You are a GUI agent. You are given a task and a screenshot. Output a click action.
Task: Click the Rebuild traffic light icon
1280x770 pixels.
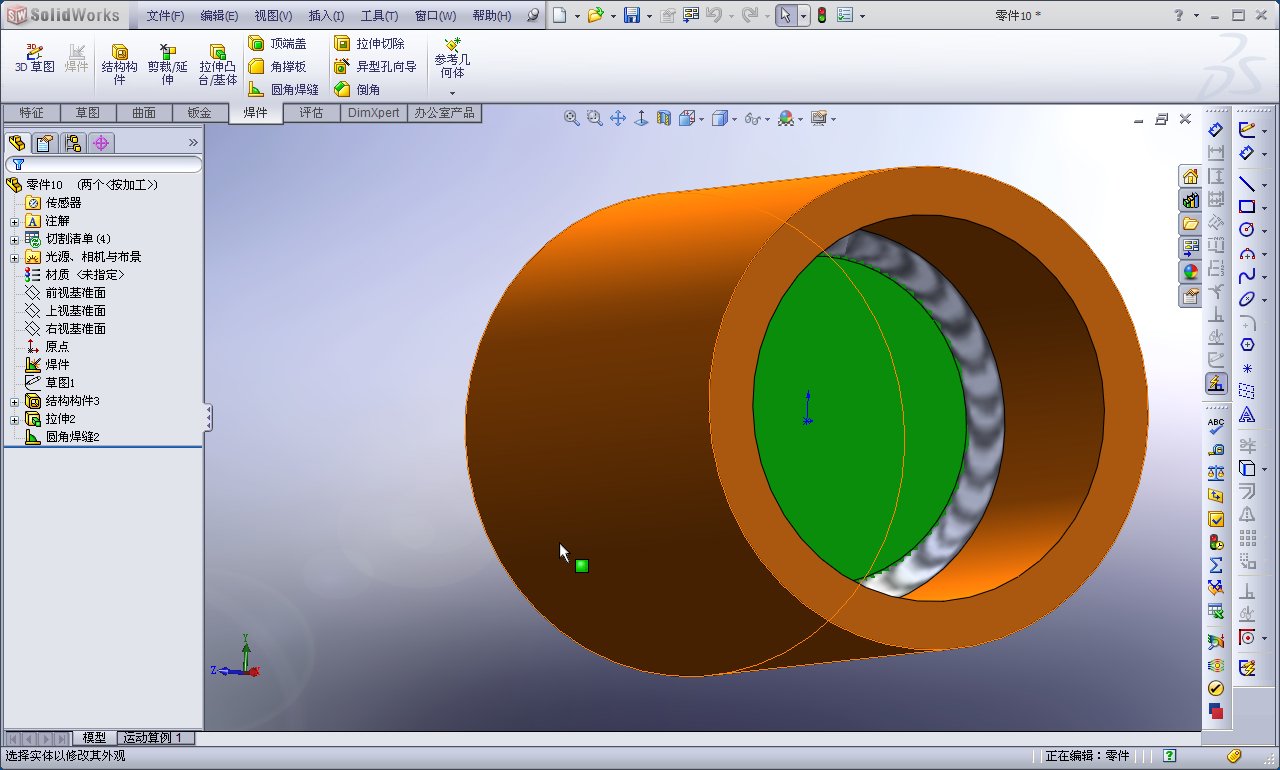pos(822,15)
